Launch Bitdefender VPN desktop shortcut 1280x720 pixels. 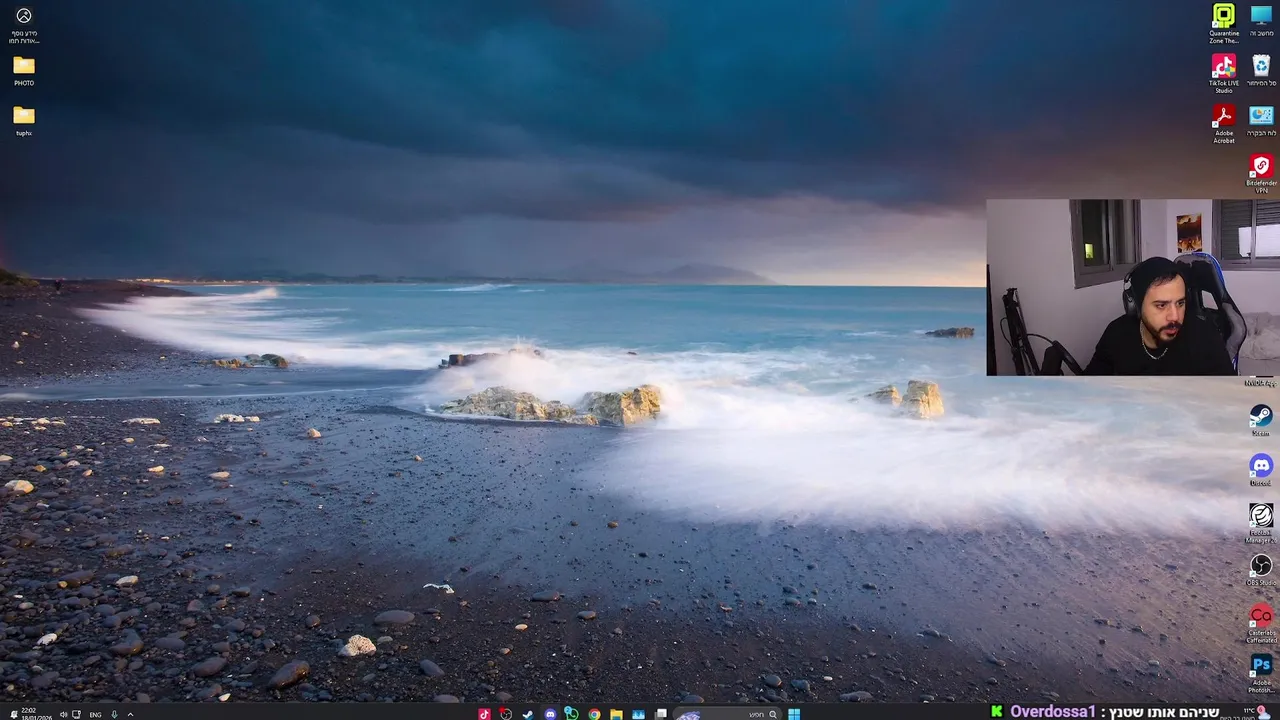[x=1261, y=173]
